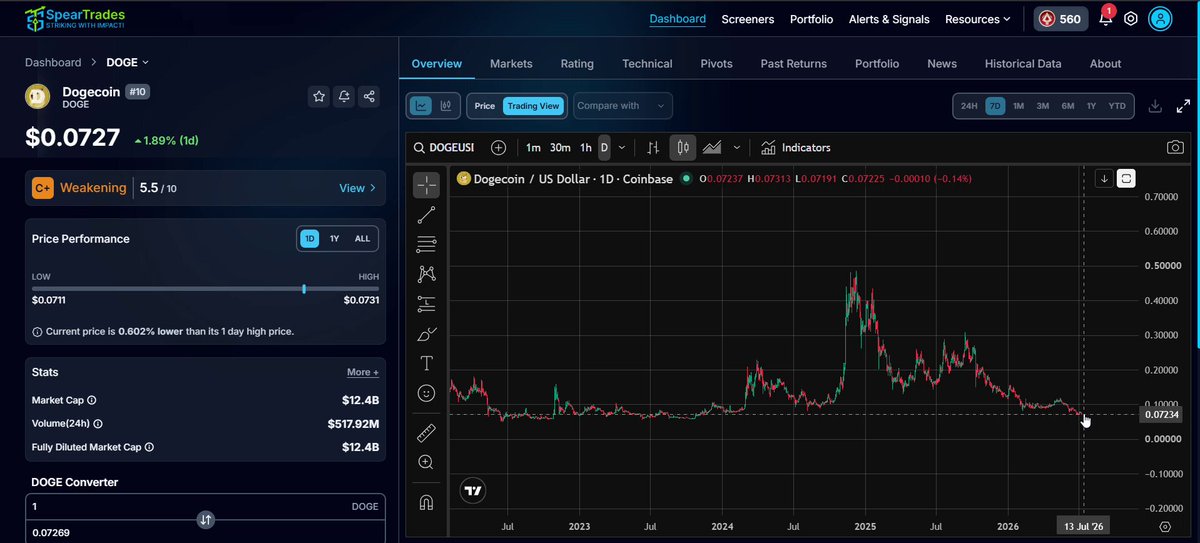The height and width of the screenshot is (543, 1200).
Task: Activate the chart zoom-in tool
Action: [x=427, y=462]
